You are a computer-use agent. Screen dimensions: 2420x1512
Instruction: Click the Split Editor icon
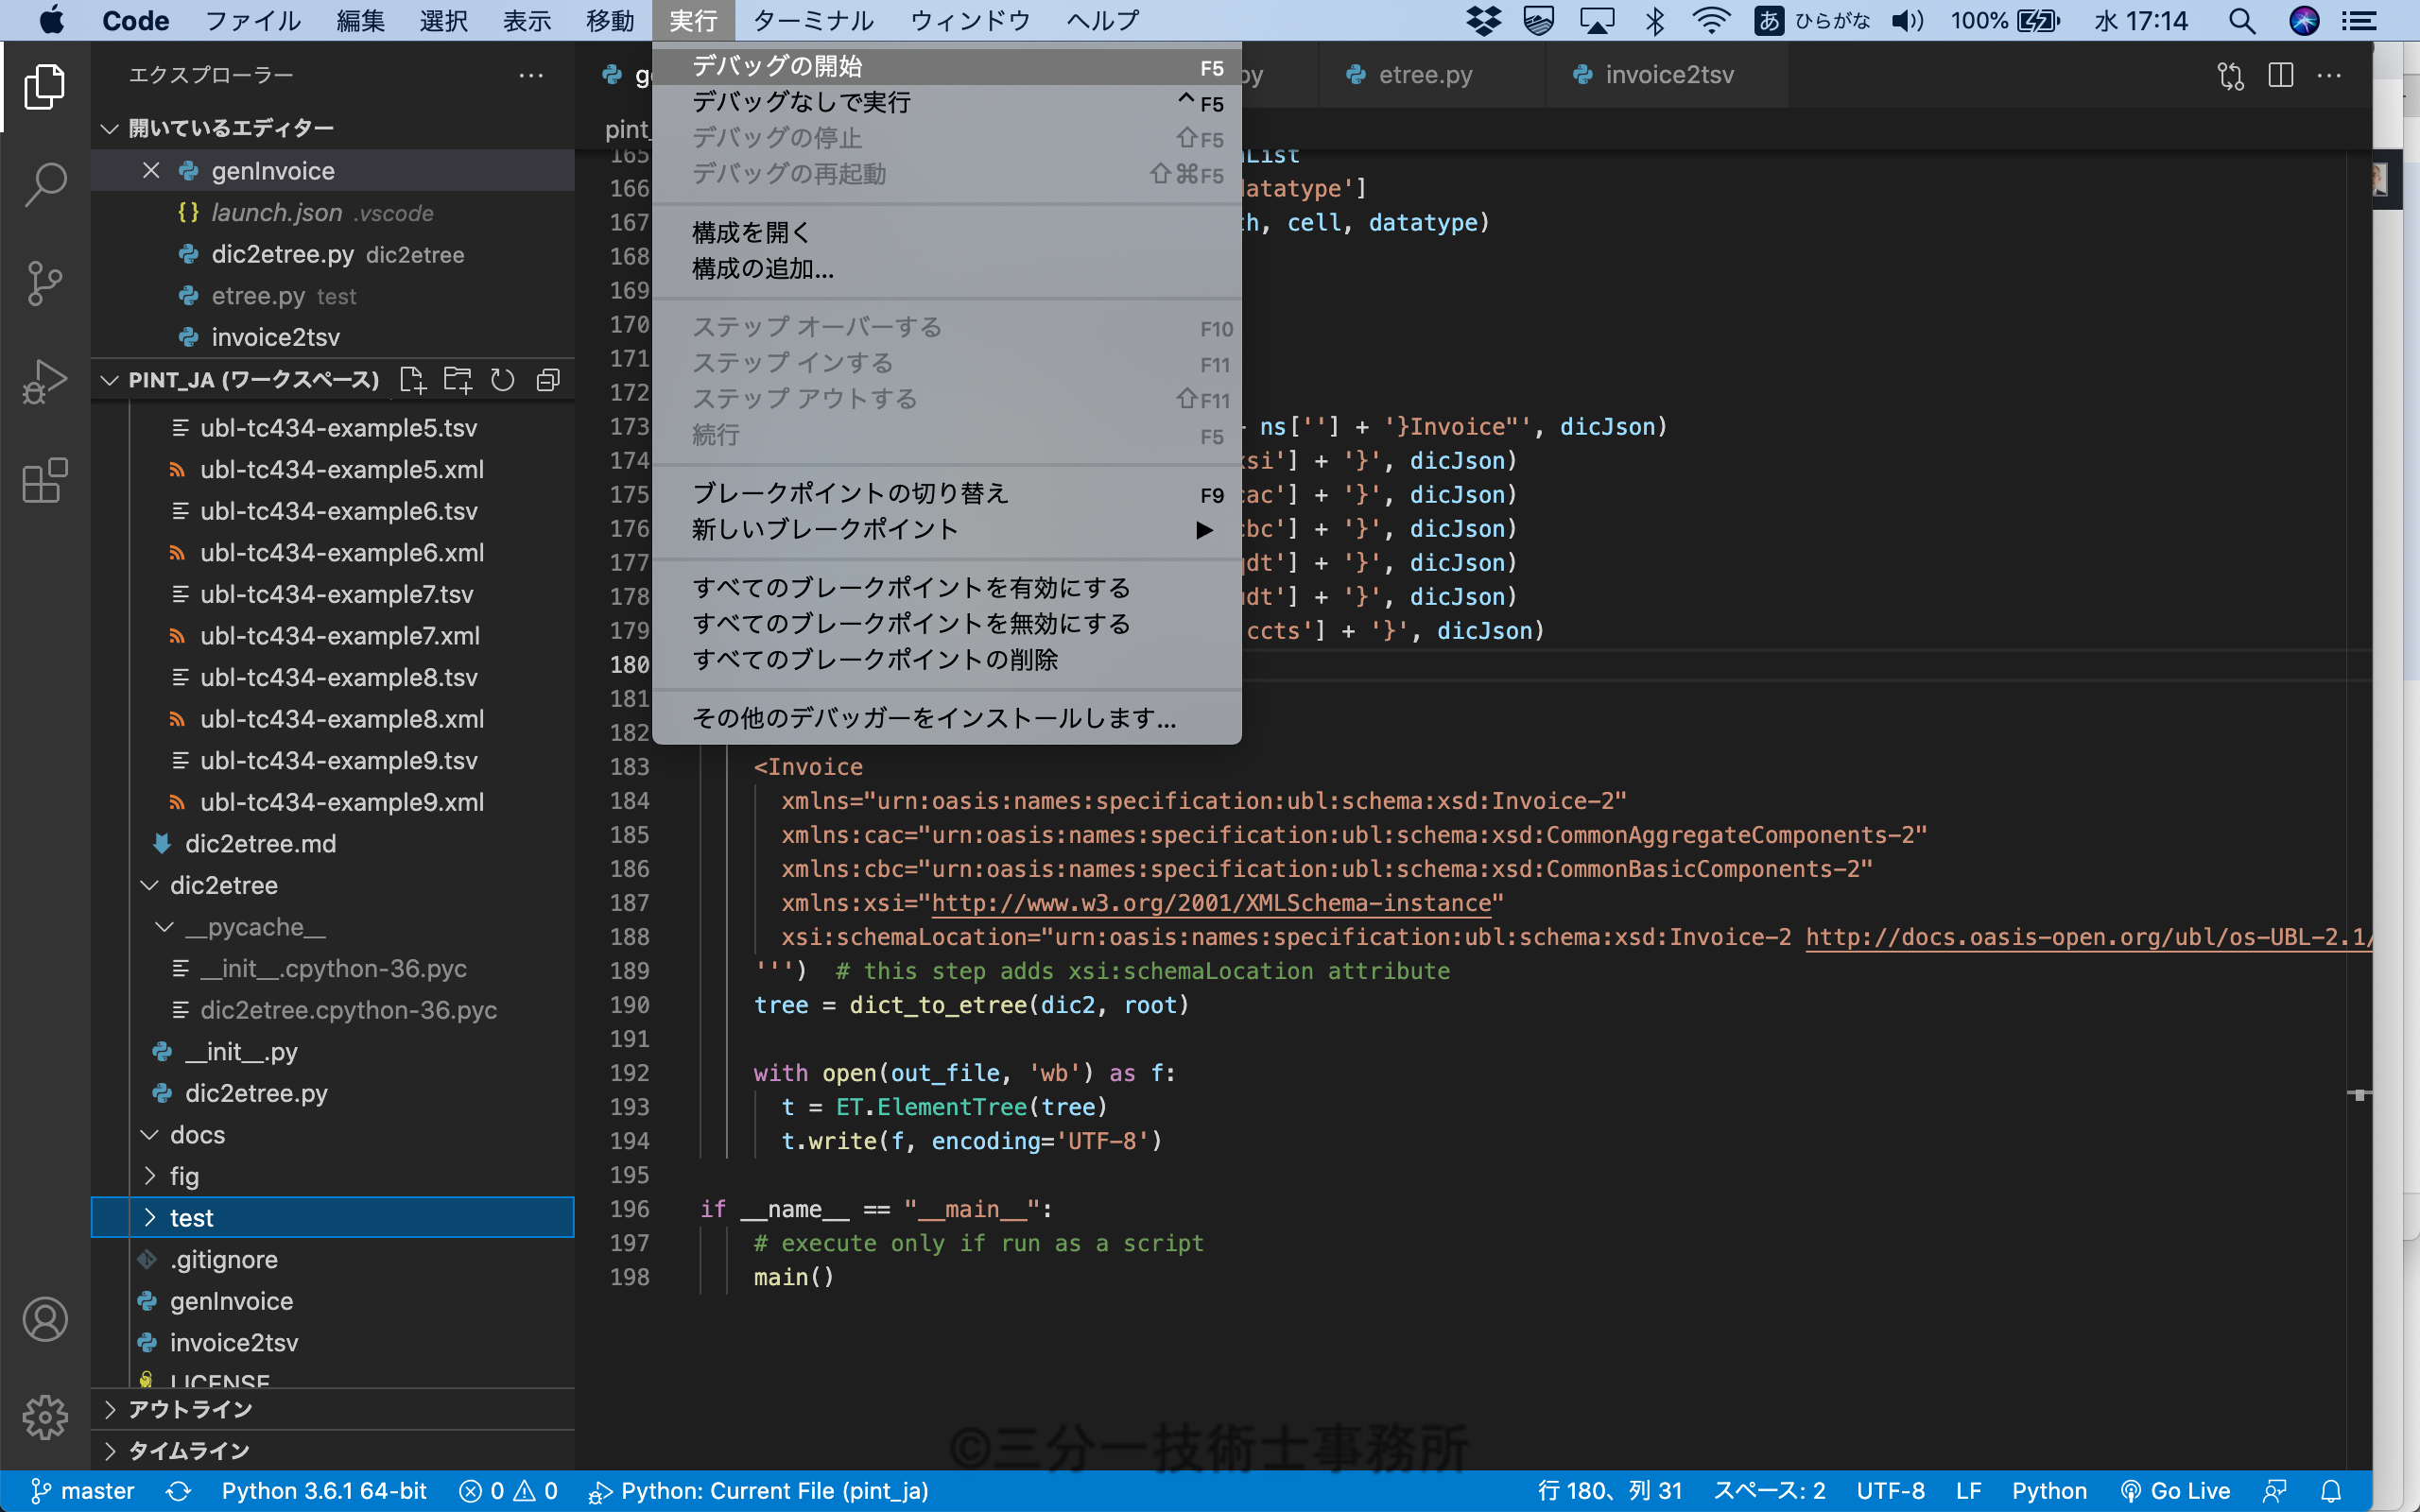[2281, 75]
